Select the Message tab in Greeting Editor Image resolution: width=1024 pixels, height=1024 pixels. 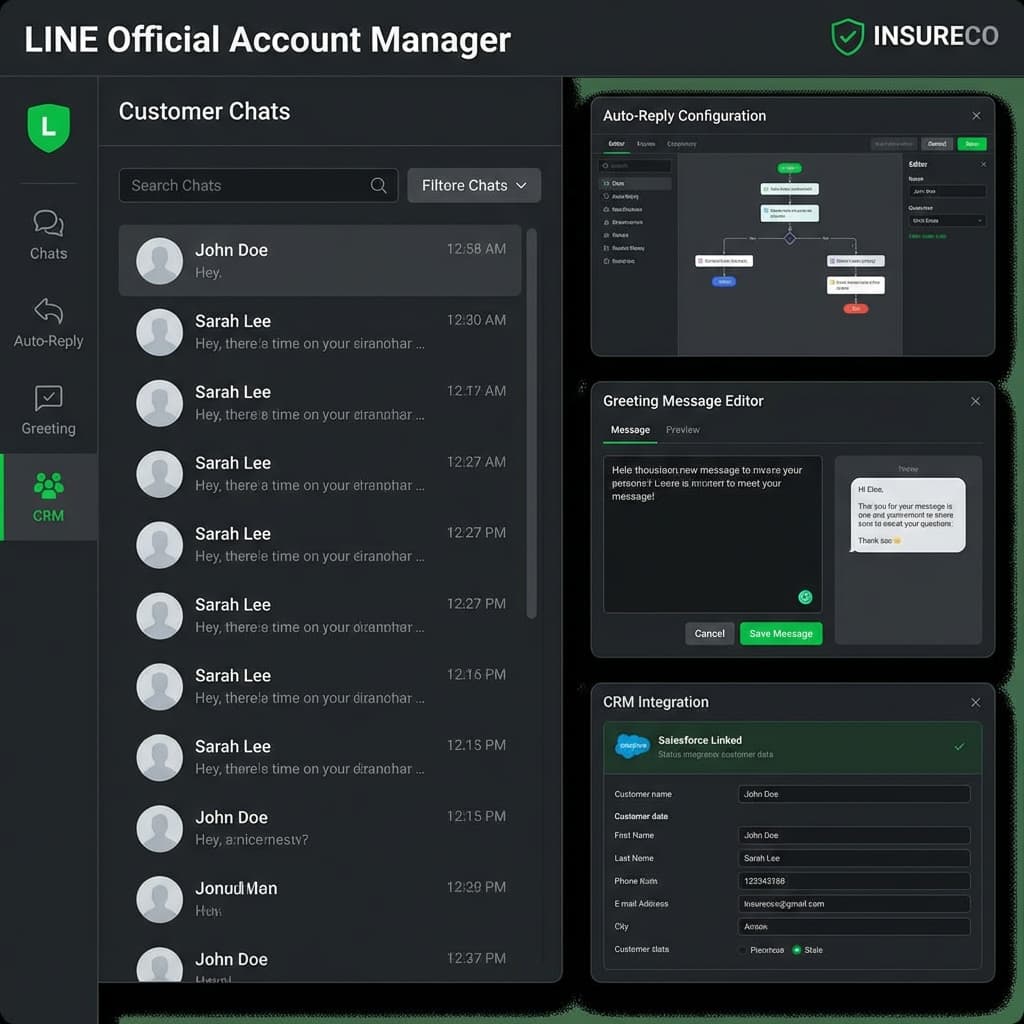pos(630,430)
